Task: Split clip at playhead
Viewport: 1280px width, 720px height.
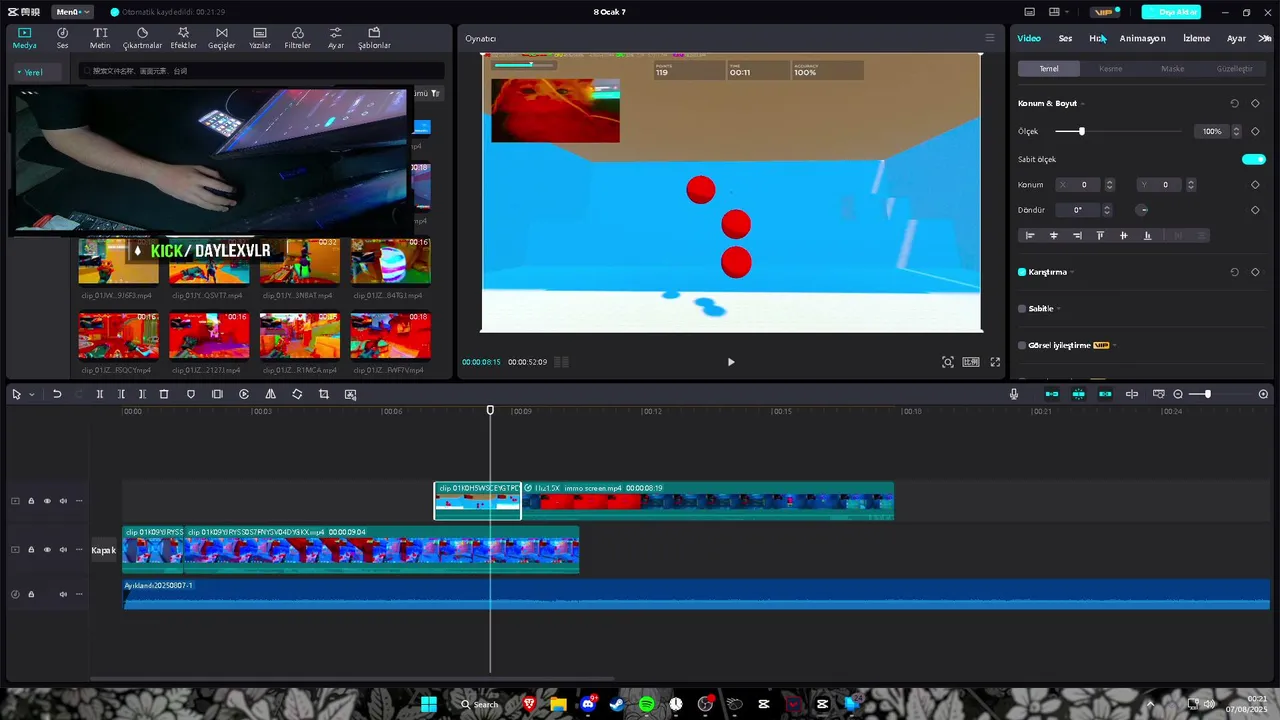Action: click(100, 394)
